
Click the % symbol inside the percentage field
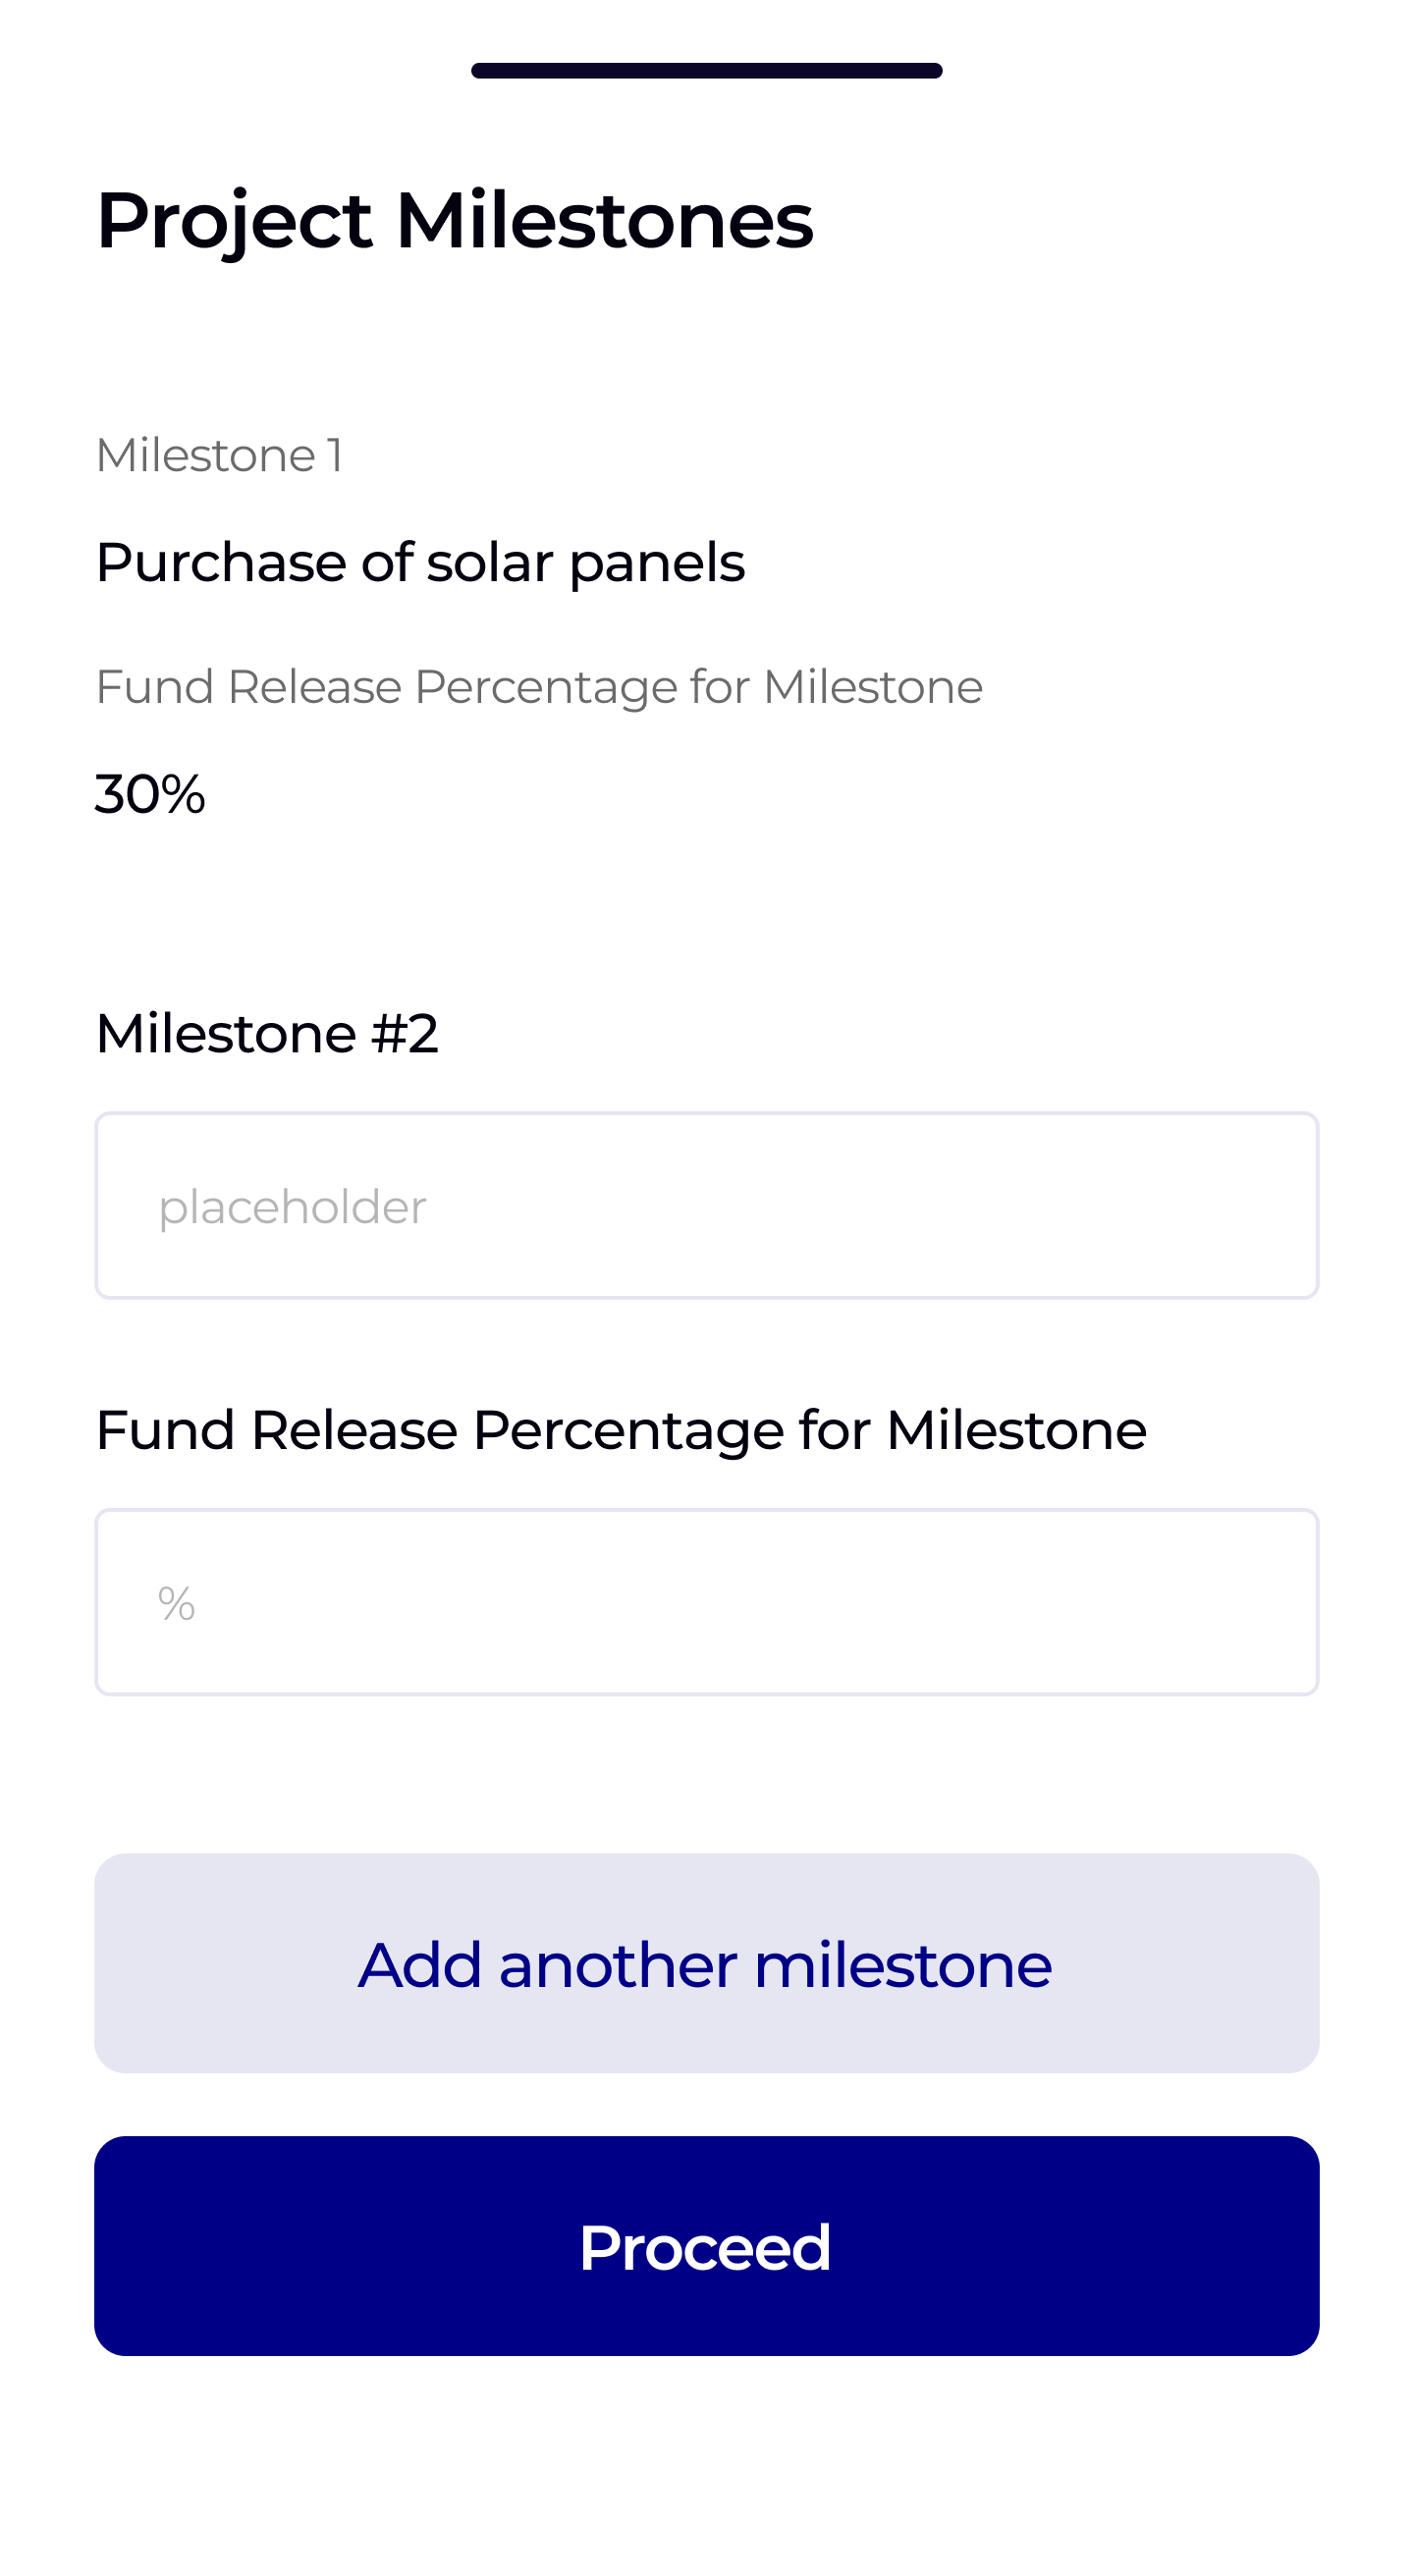pos(177,1604)
